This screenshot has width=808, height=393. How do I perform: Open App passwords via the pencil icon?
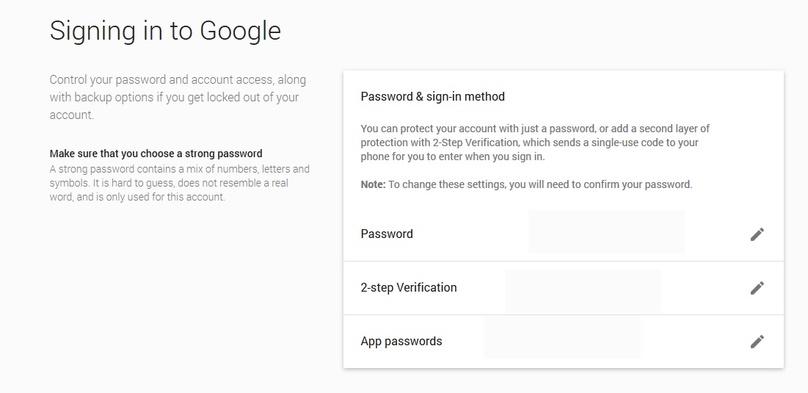757,341
